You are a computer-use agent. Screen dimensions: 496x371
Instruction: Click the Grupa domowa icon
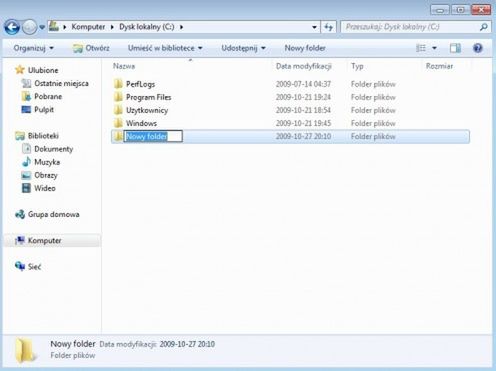pyautogui.click(x=20, y=214)
